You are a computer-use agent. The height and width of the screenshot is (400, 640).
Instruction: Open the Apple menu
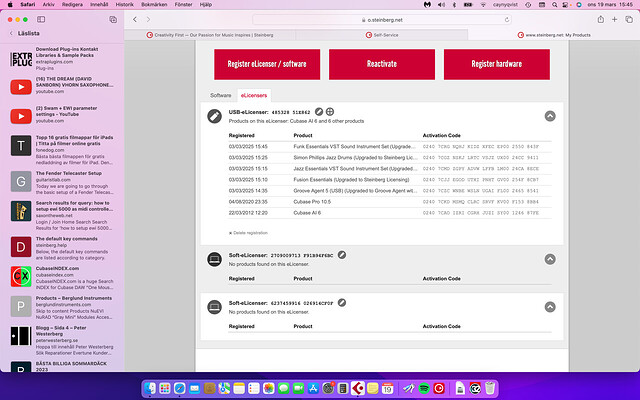(x=10, y=4)
